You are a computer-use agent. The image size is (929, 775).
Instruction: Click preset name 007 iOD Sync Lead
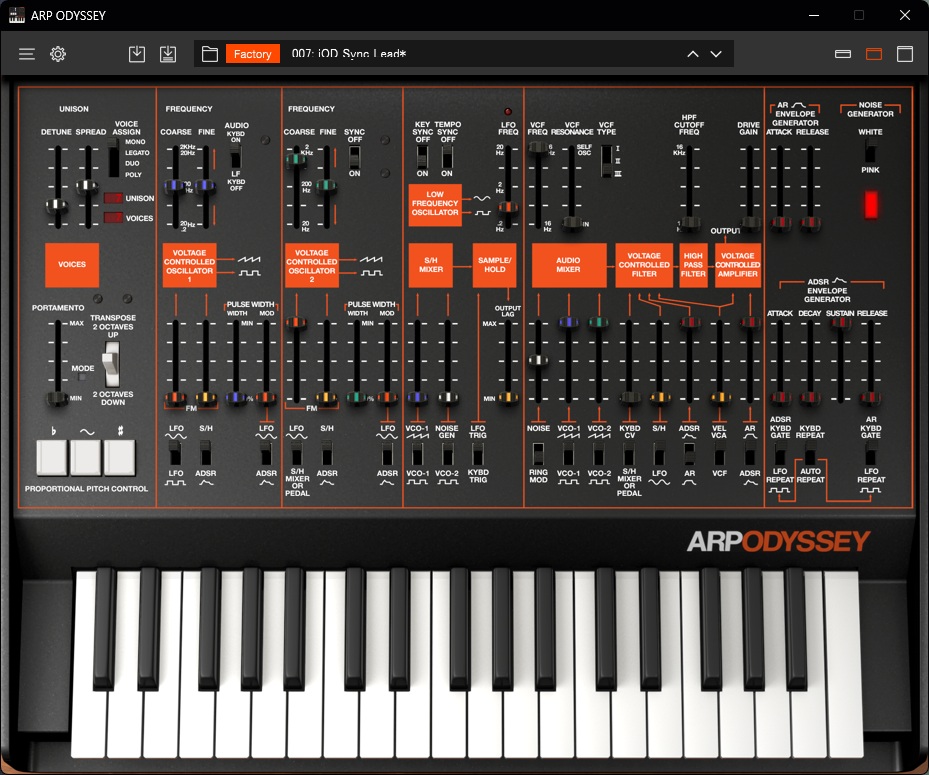pyautogui.click(x=349, y=55)
